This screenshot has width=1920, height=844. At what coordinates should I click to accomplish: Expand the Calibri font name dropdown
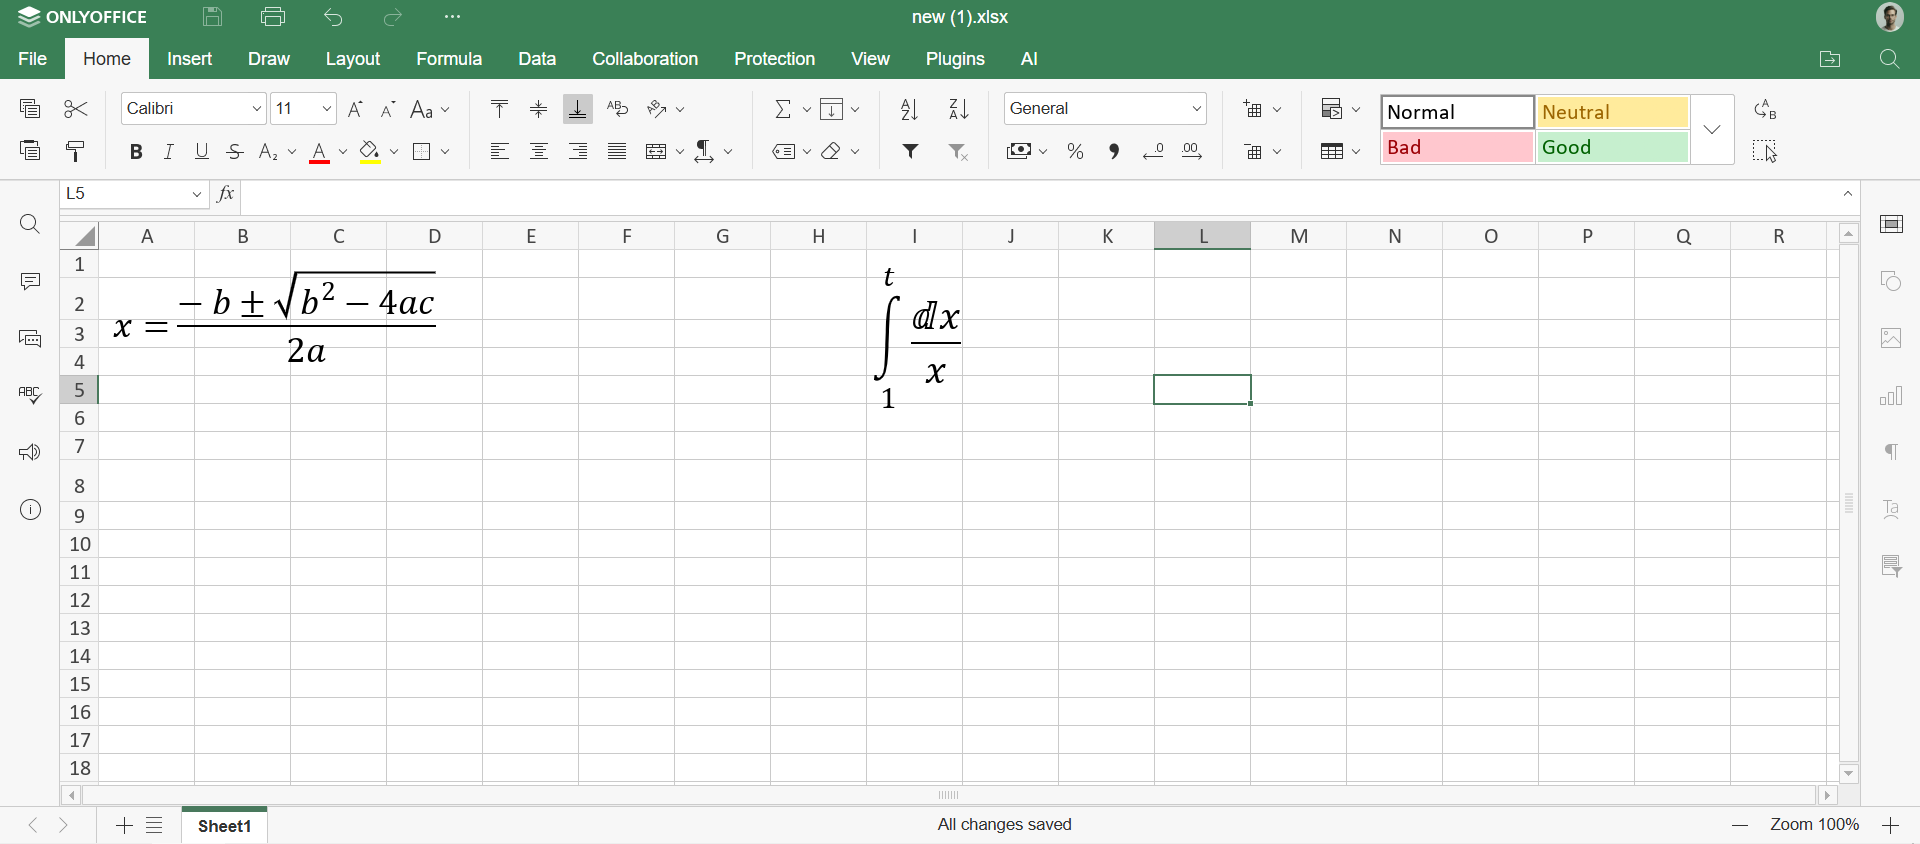point(256,109)
